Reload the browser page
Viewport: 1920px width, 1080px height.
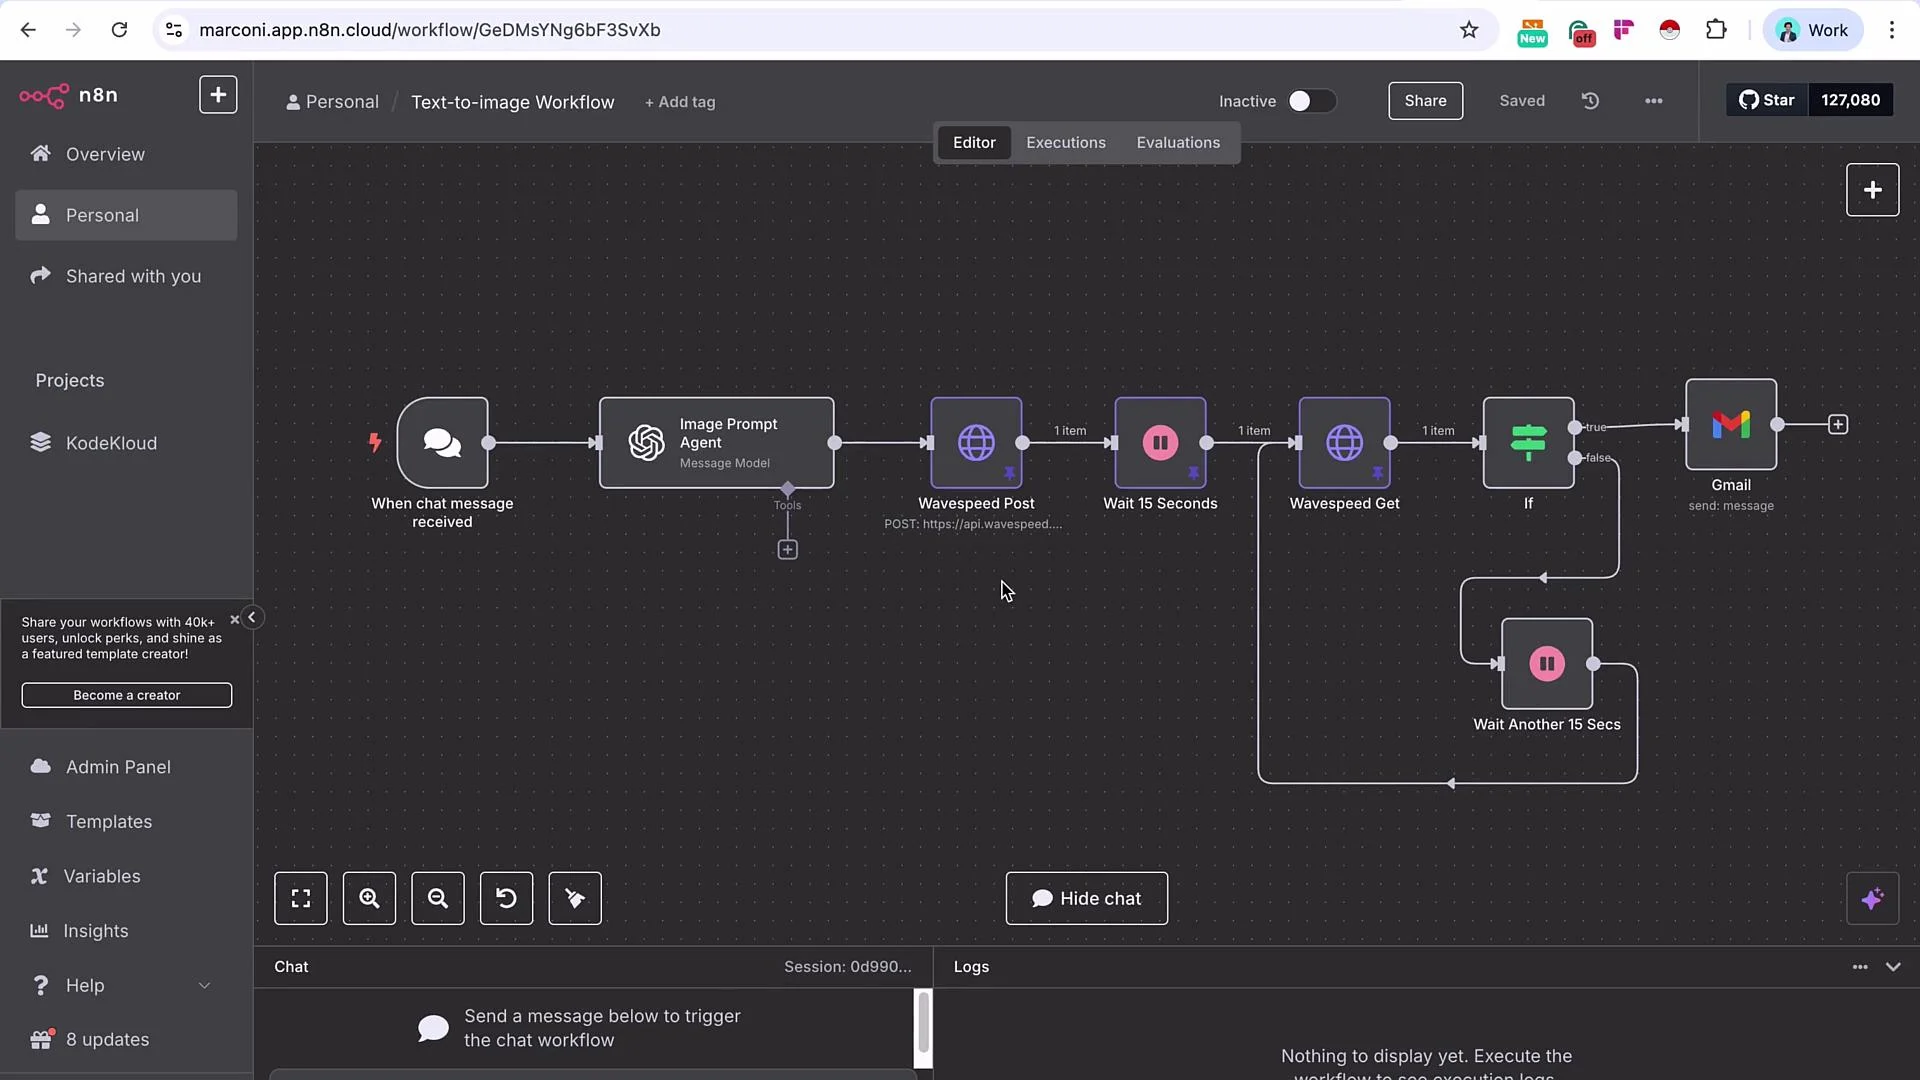pos(119,30)
